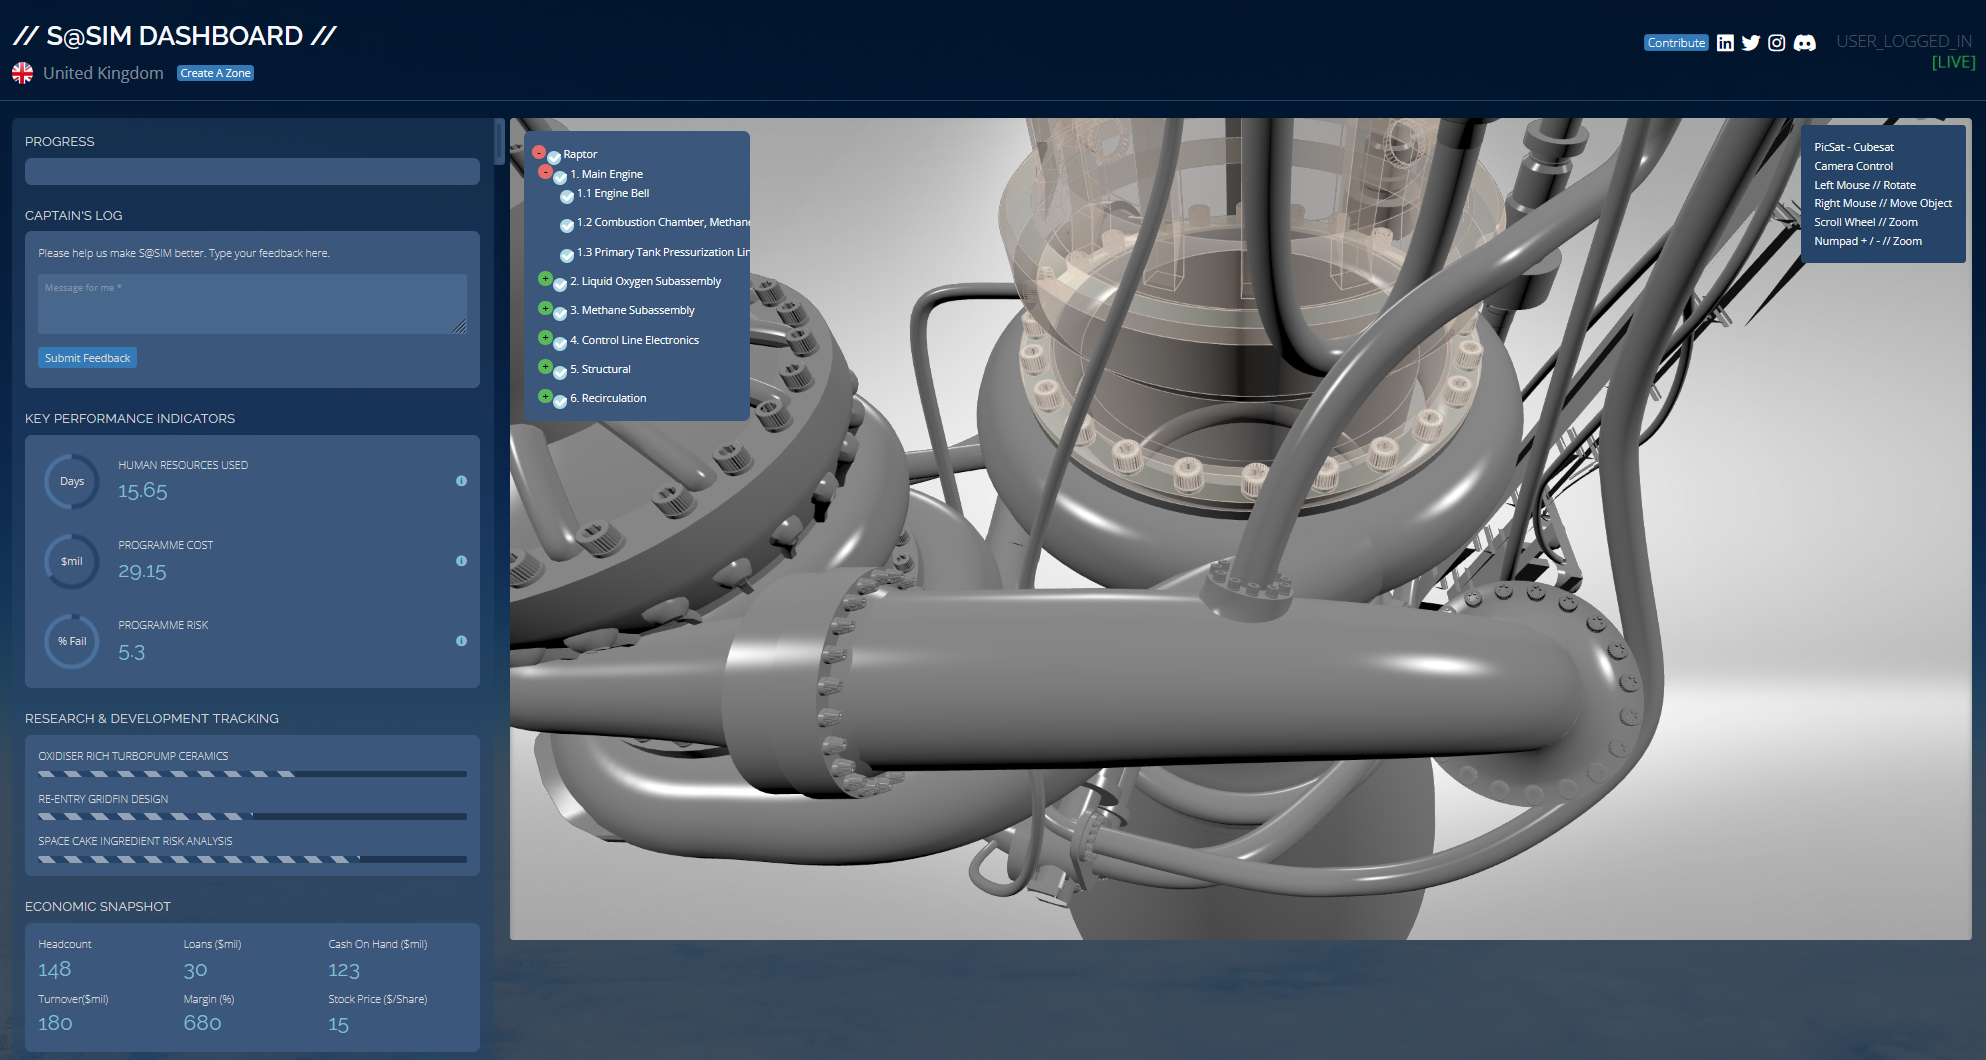Show info for Programme Cost KPI
This screenshot has width=1986, height=1060.
tap(461, 561)
